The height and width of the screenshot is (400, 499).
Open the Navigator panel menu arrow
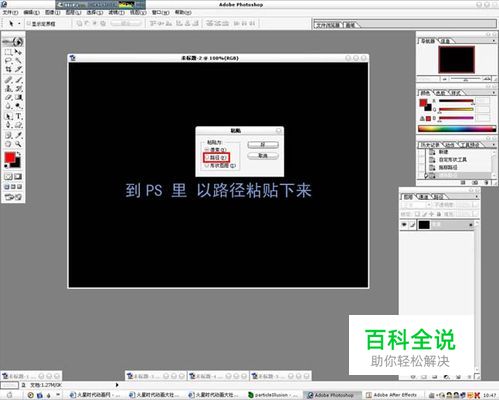click(494, 41)
